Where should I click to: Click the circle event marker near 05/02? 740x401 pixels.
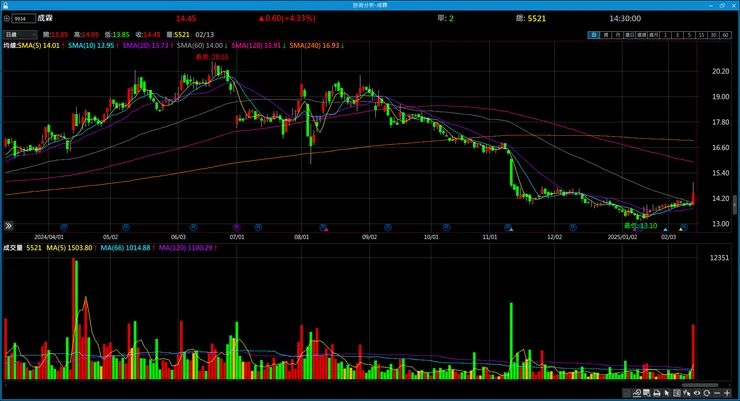click(x=126, y=227)
